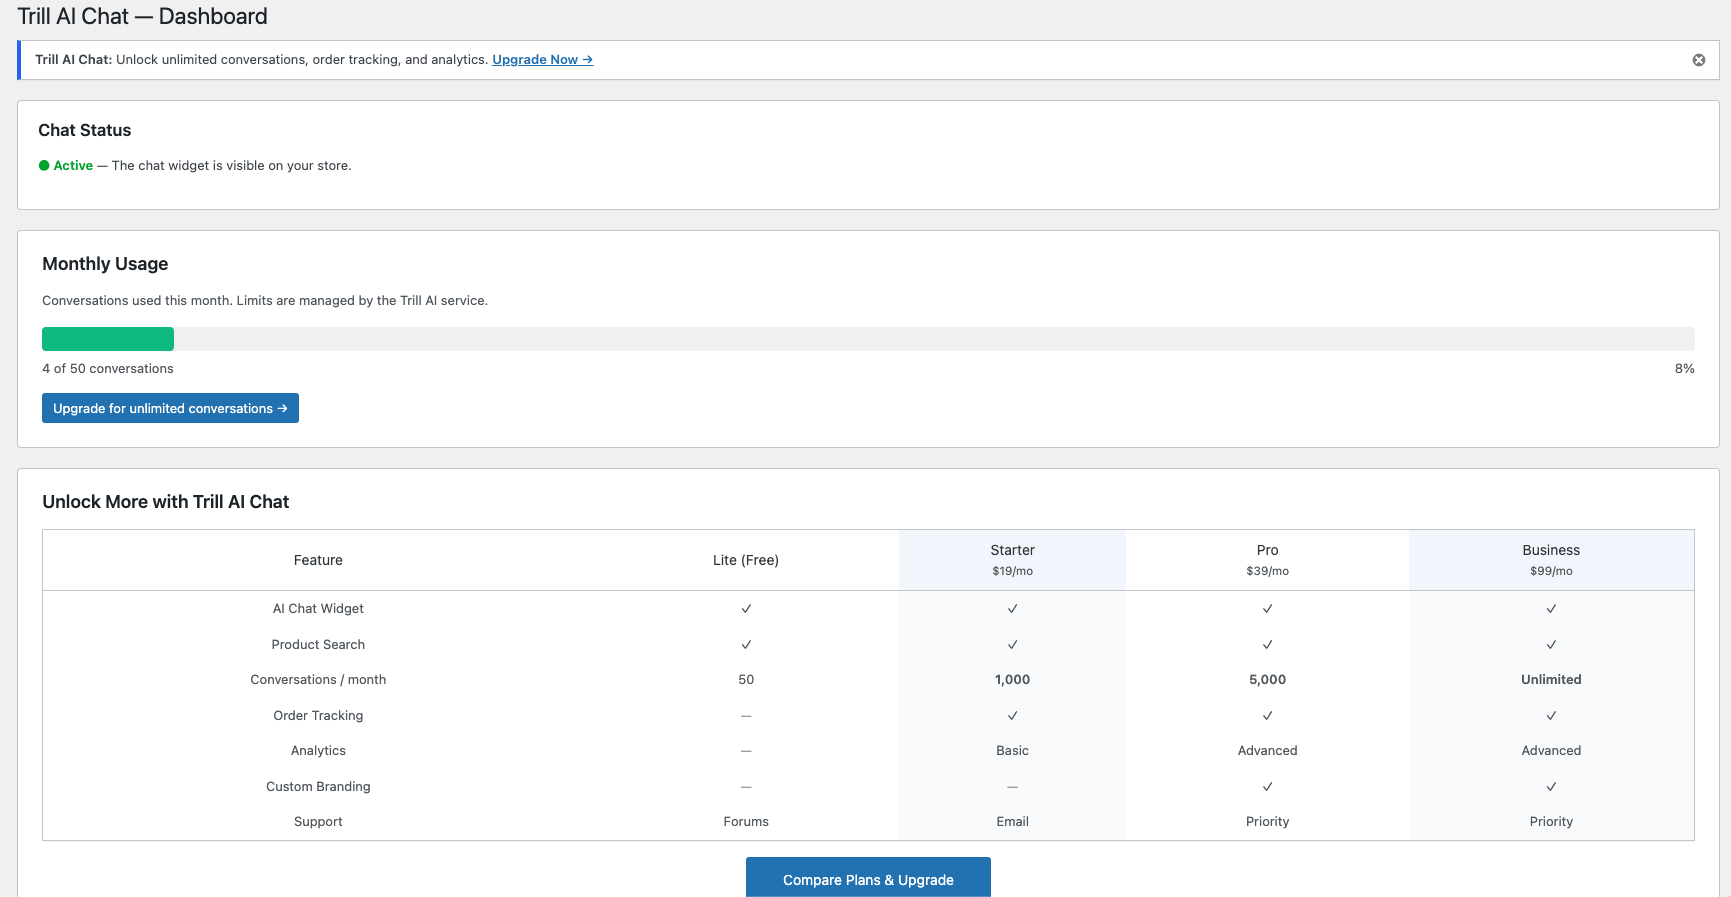Click the Unlimited conversations value for Business
This screenshot has width=1731, height=897.
click(1551, 680)
